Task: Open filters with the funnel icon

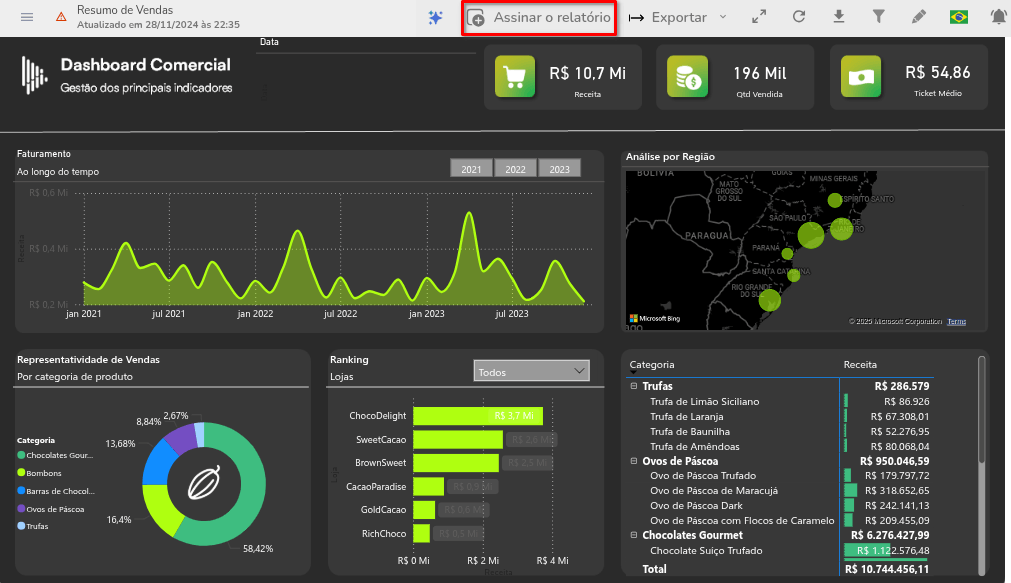Action: coord(879,17)
